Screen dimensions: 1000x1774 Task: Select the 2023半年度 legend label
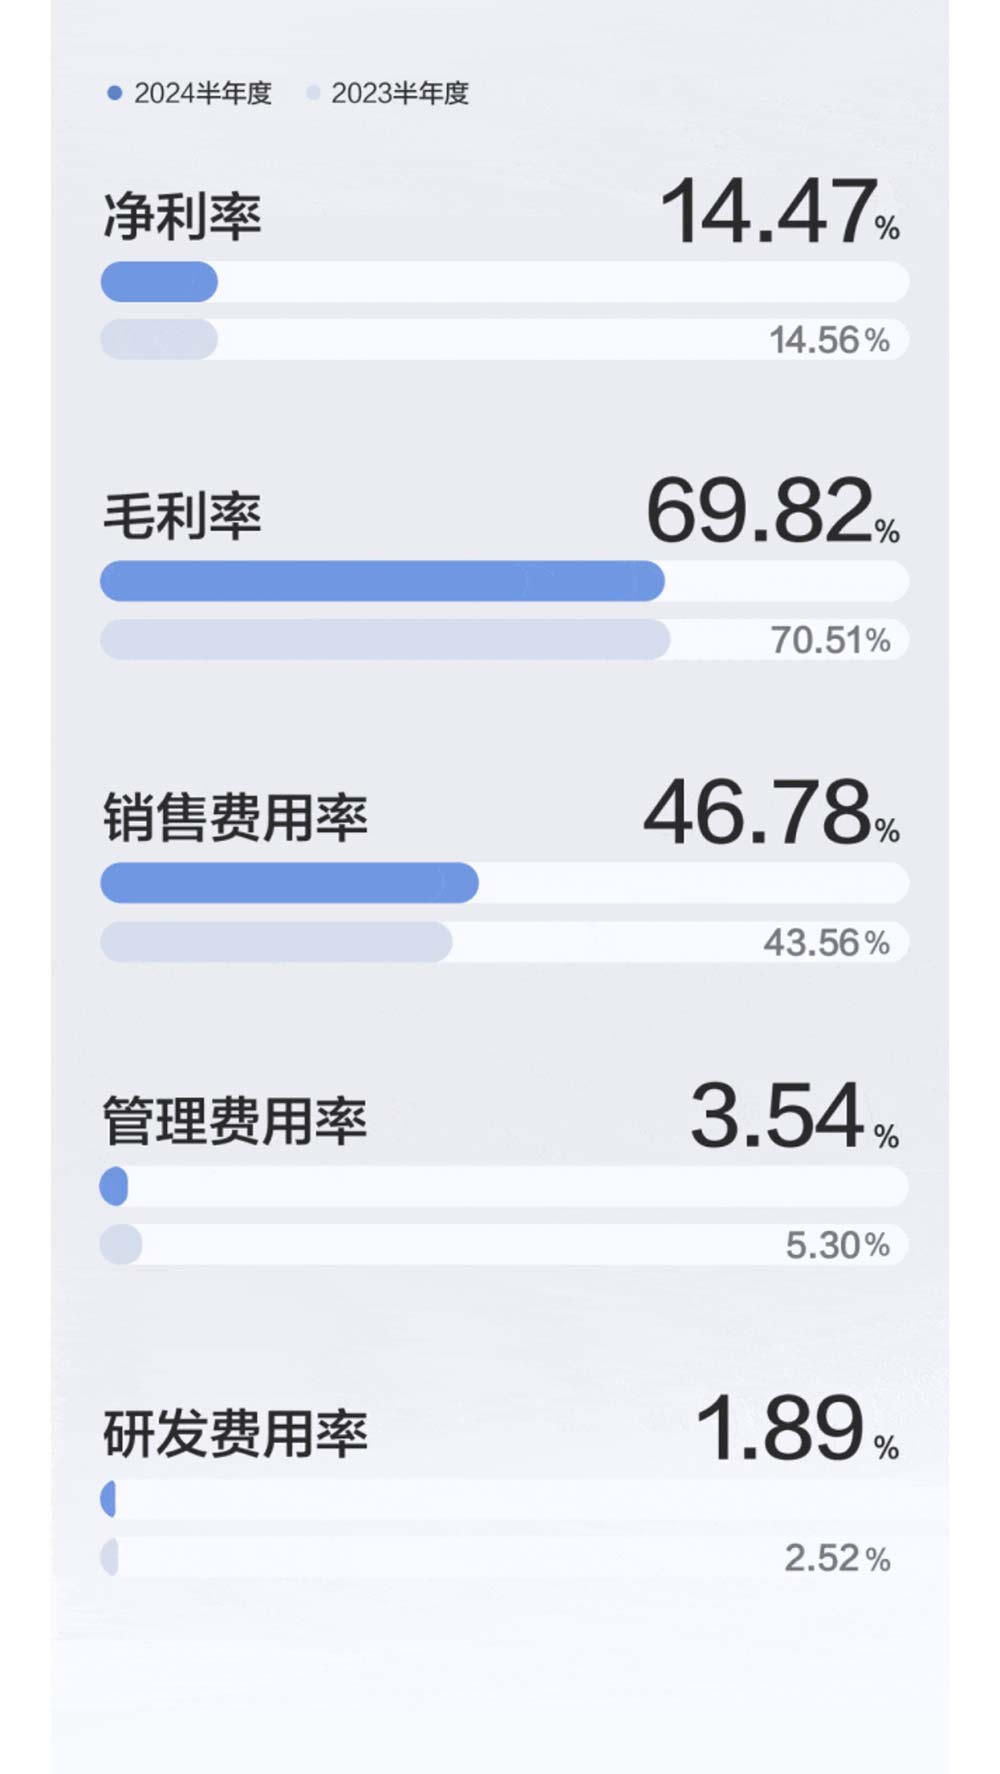(x=400, y=93)
